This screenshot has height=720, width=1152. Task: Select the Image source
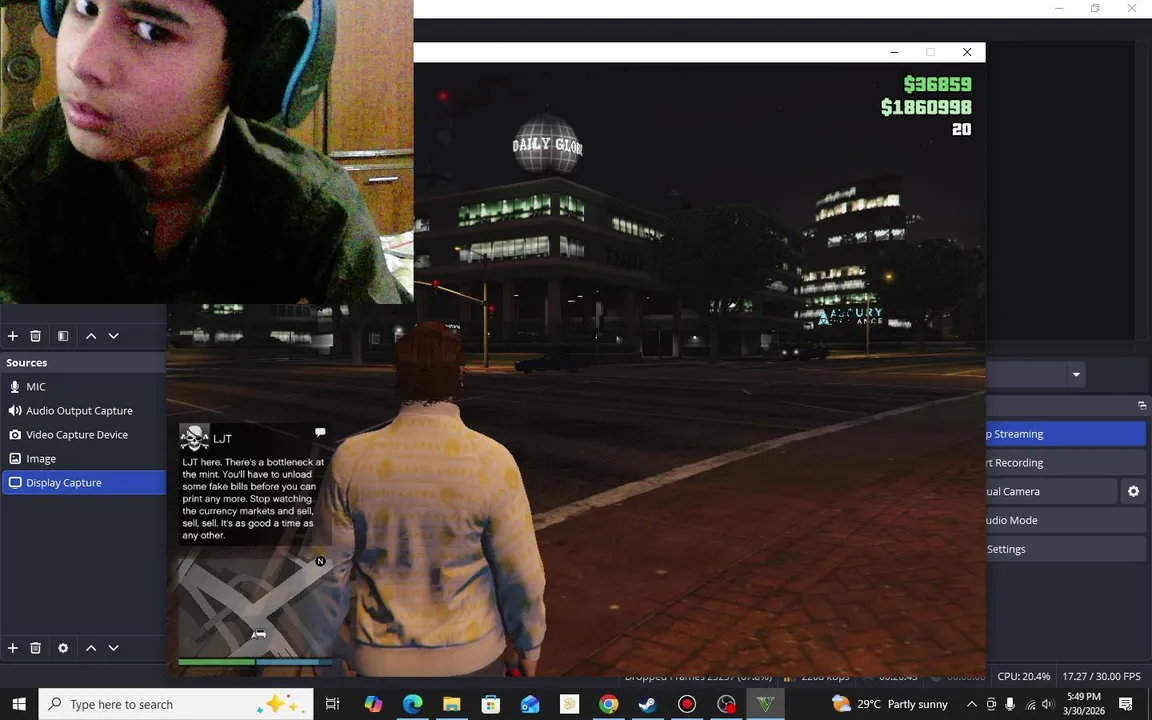point(83,458)
